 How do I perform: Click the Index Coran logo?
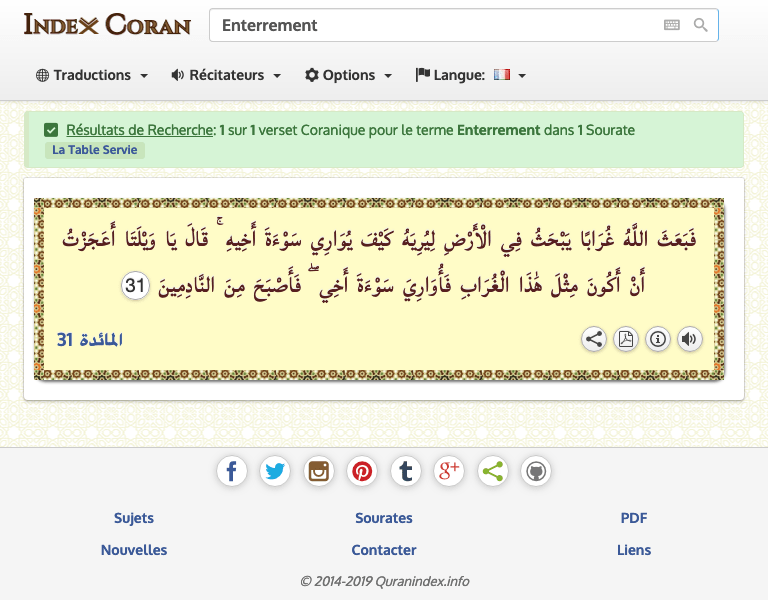107,24
